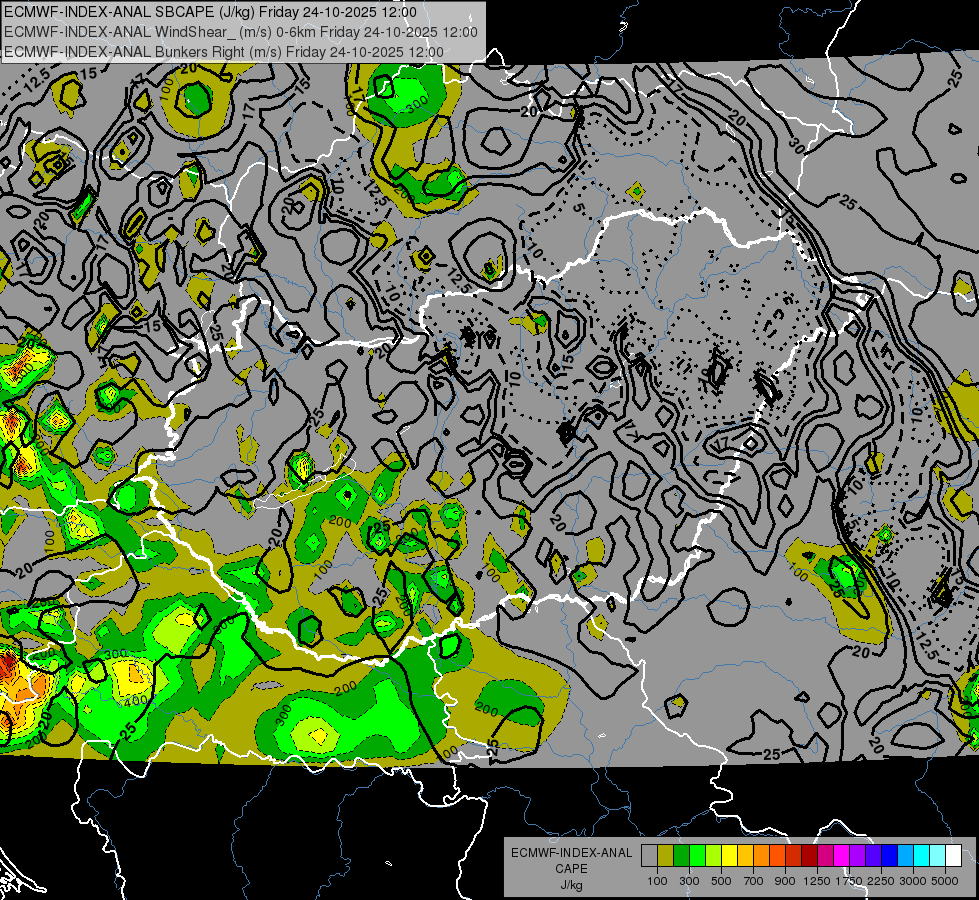Click the J/kg unit label
This screenshot has width=979, height=900.
coord(571,885)
